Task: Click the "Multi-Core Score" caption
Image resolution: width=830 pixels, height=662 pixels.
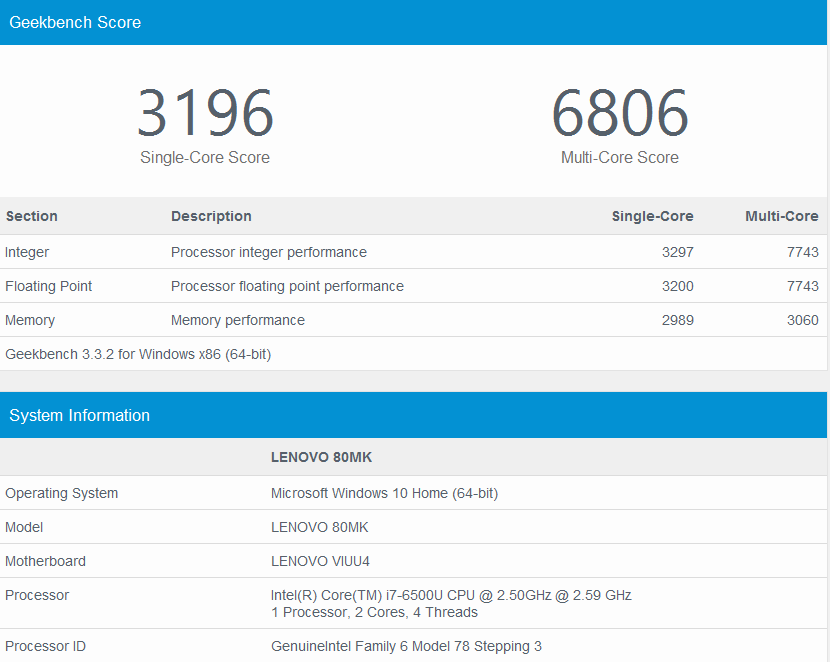Action: (x=620, y=157)
